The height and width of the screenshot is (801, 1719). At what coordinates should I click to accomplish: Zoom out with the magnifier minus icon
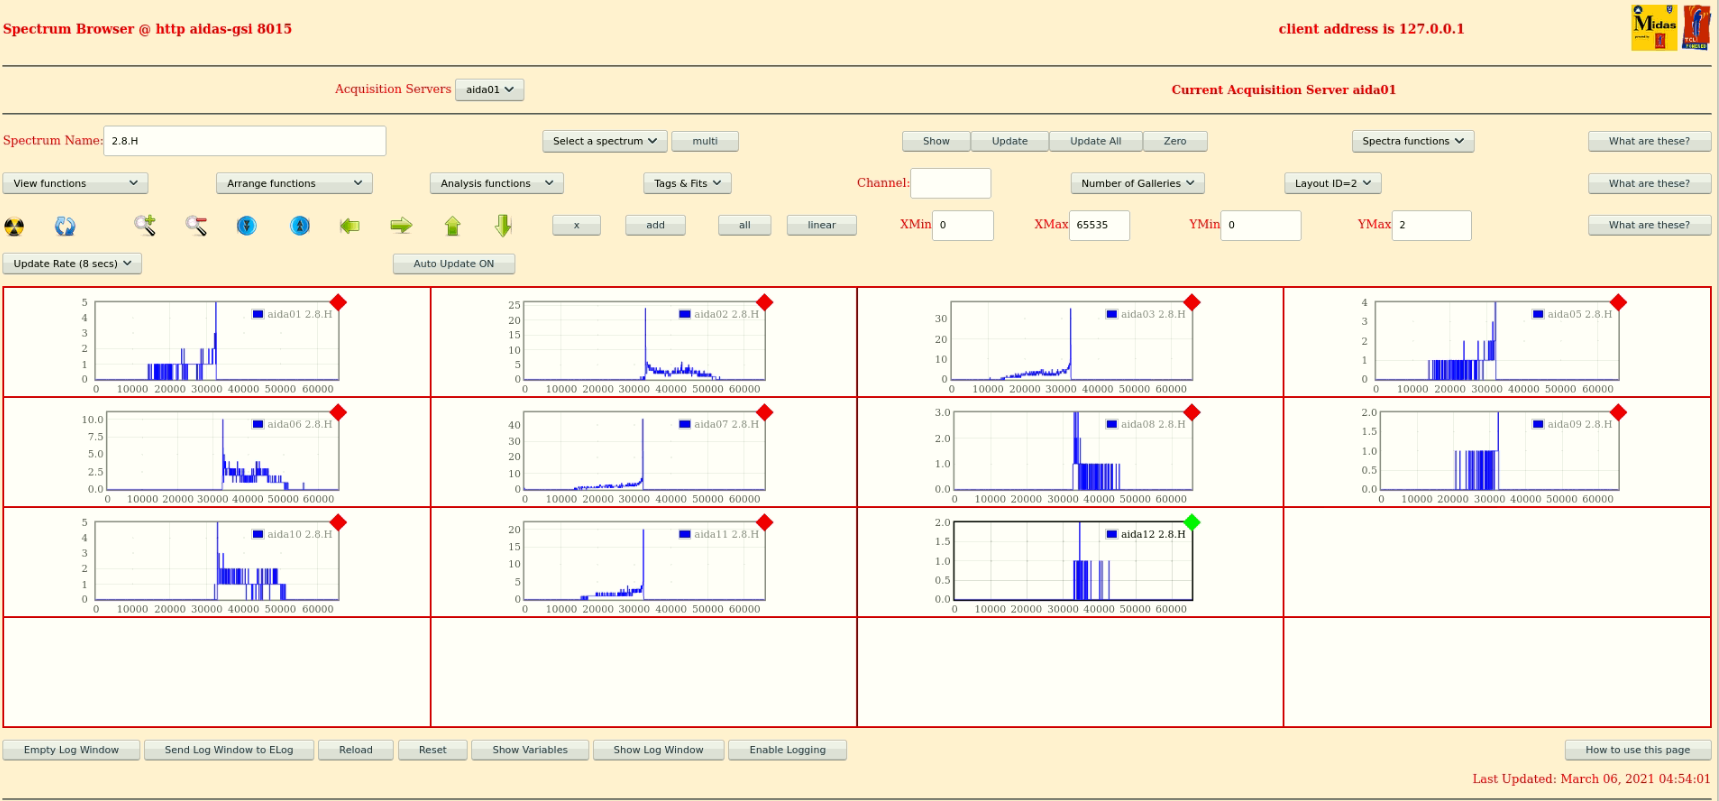[196, 226]
